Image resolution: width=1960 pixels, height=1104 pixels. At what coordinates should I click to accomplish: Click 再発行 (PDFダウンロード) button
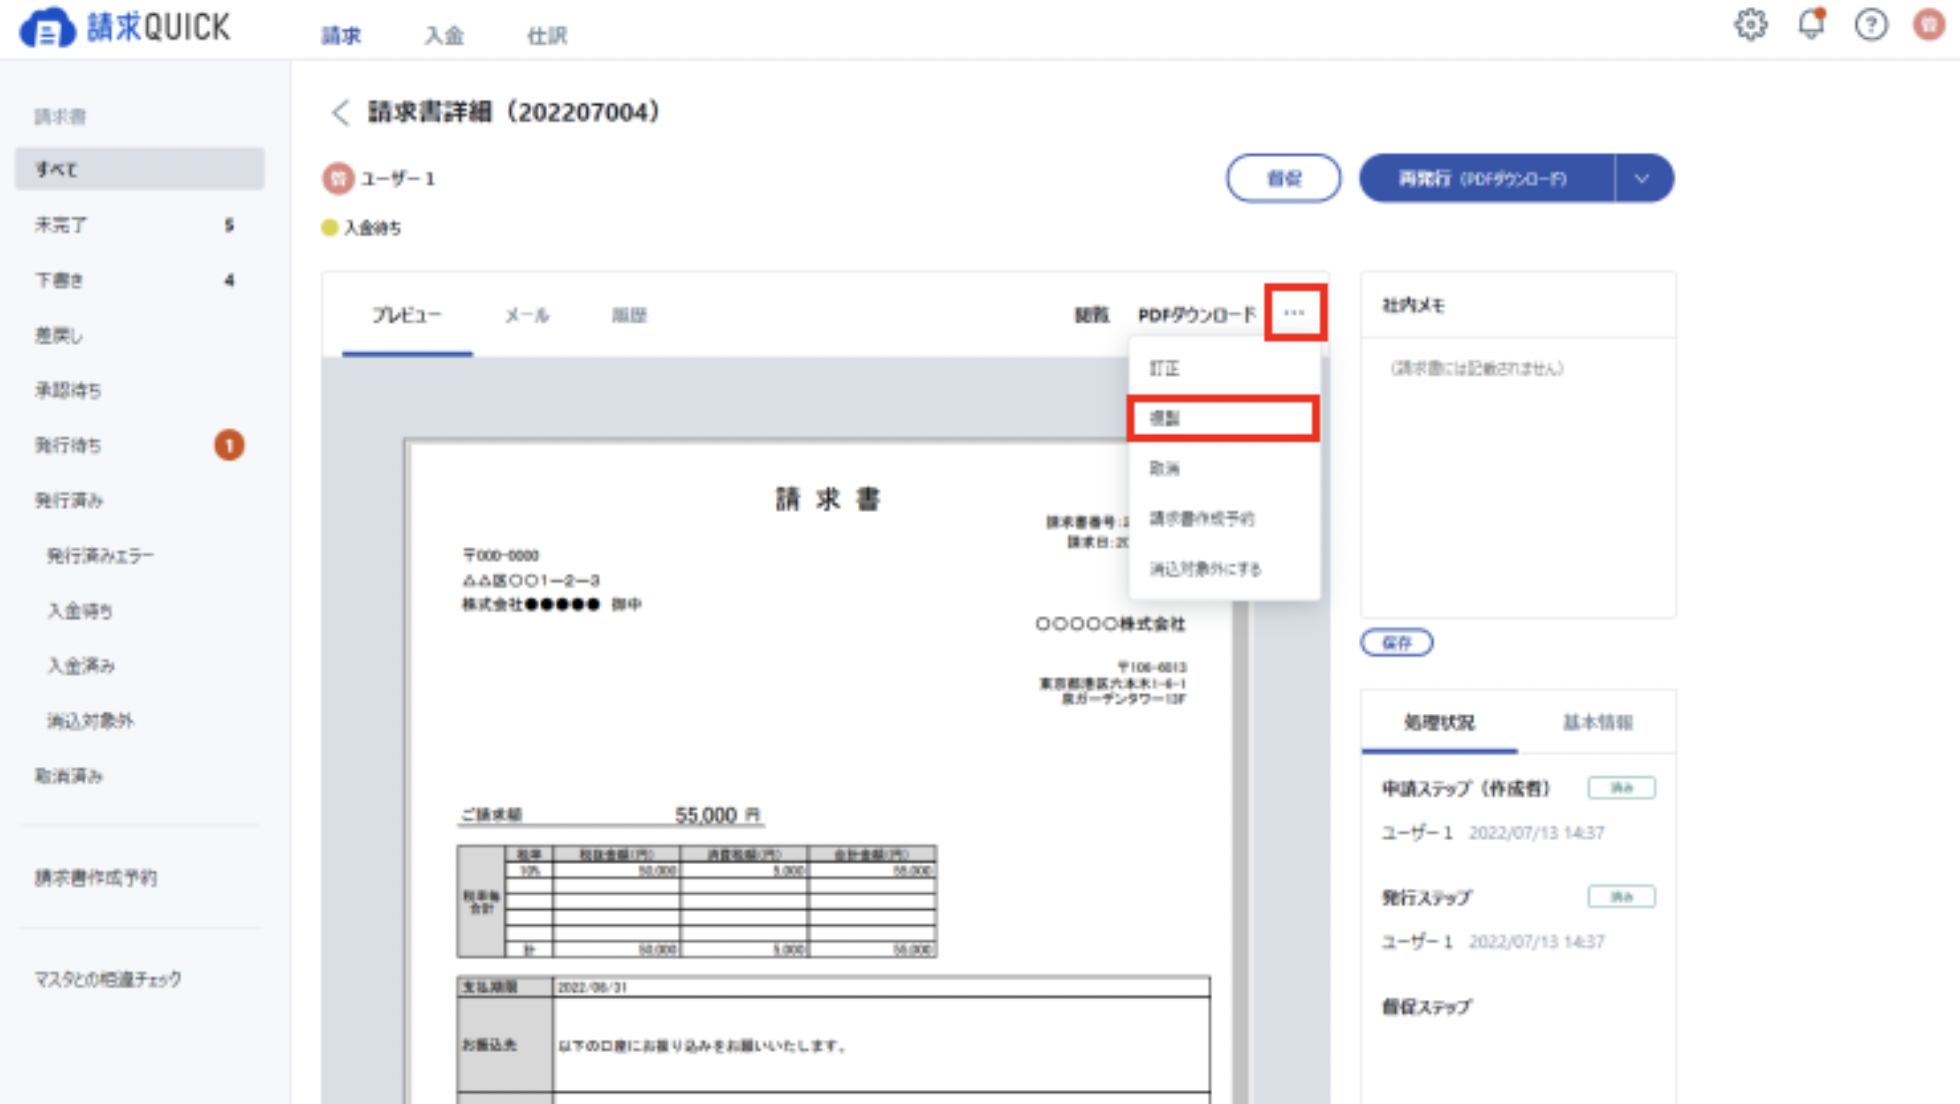1486,178
